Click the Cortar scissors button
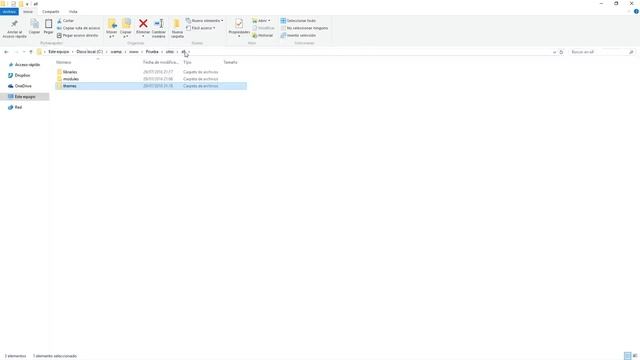640x360 pixels. [x=65, y=20]
